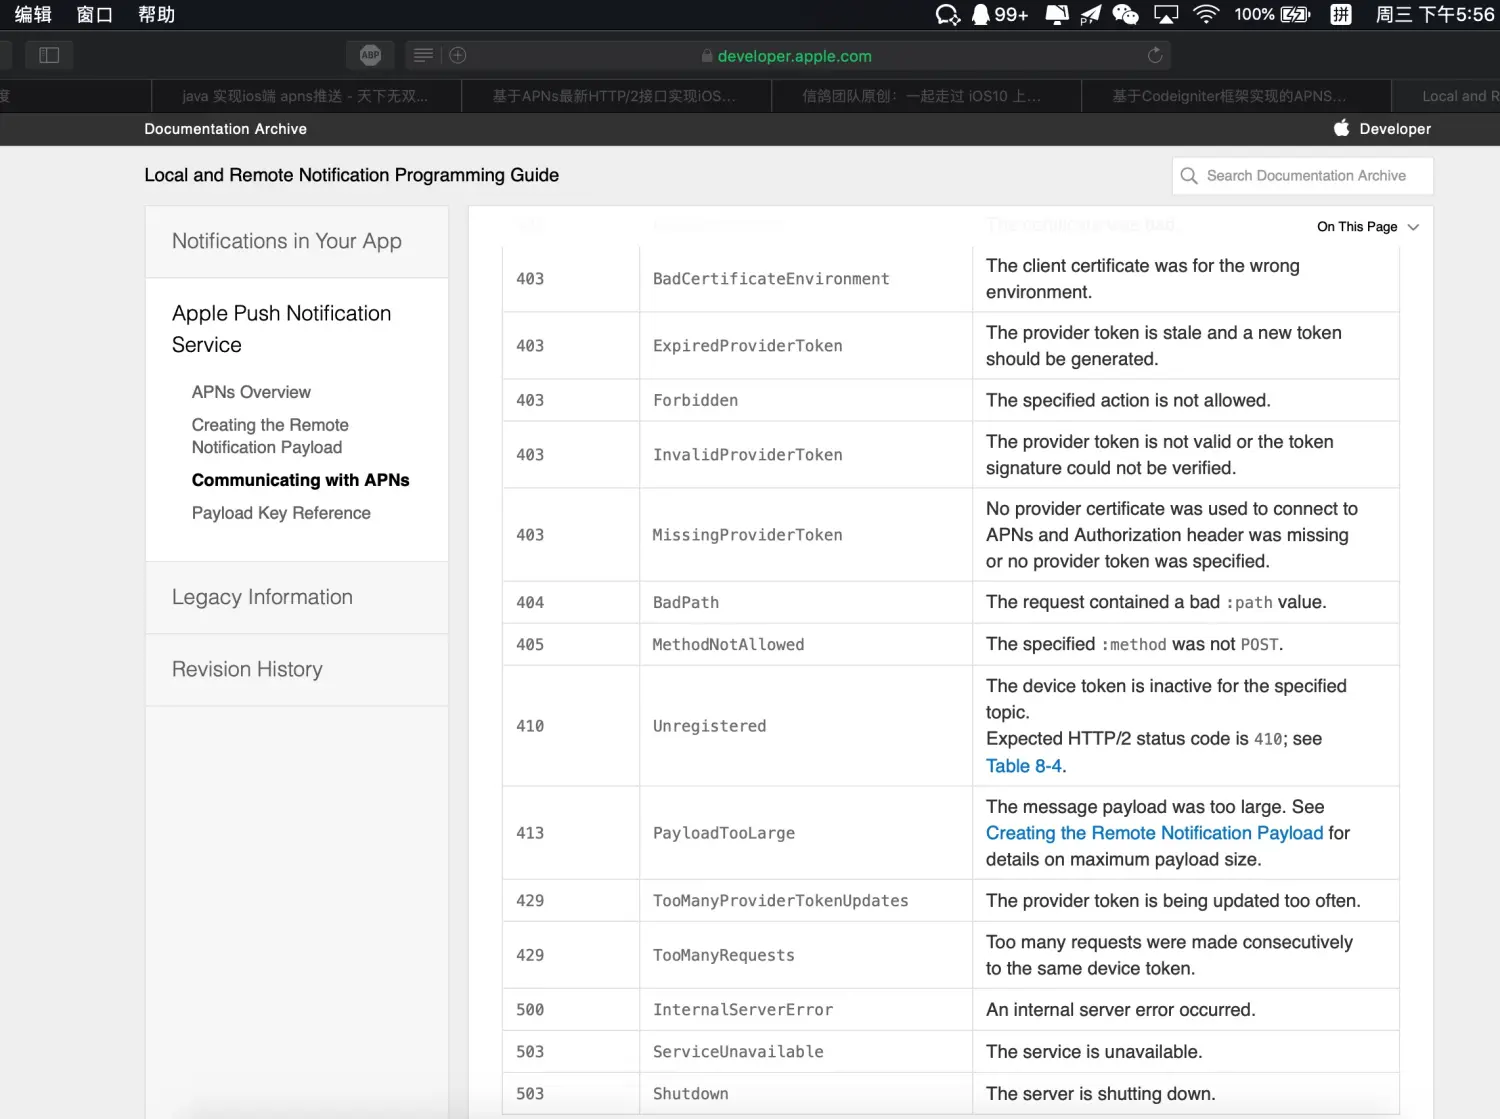The width and height of the screenshot is (1500, 1119).
Task: Open the clock 周三 下午5:56 in menu bar
Action: (1434, 14)
